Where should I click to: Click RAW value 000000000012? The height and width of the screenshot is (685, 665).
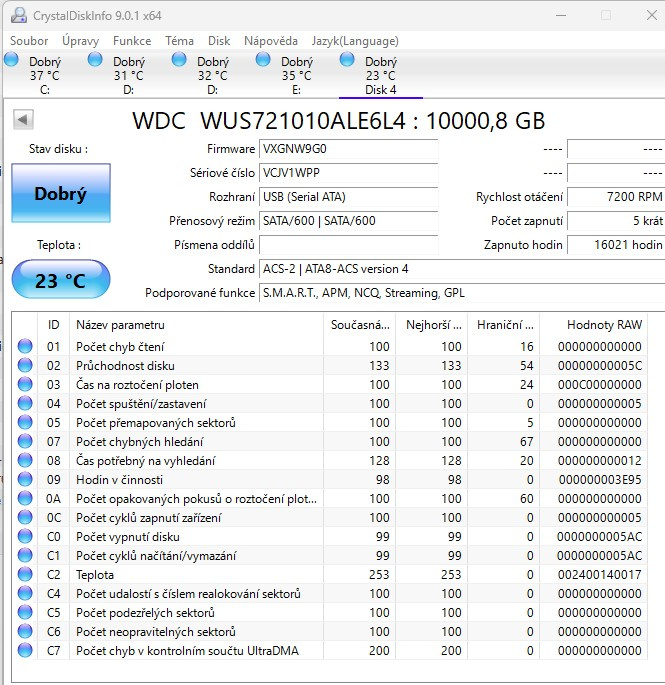click(x=600, y=460)
